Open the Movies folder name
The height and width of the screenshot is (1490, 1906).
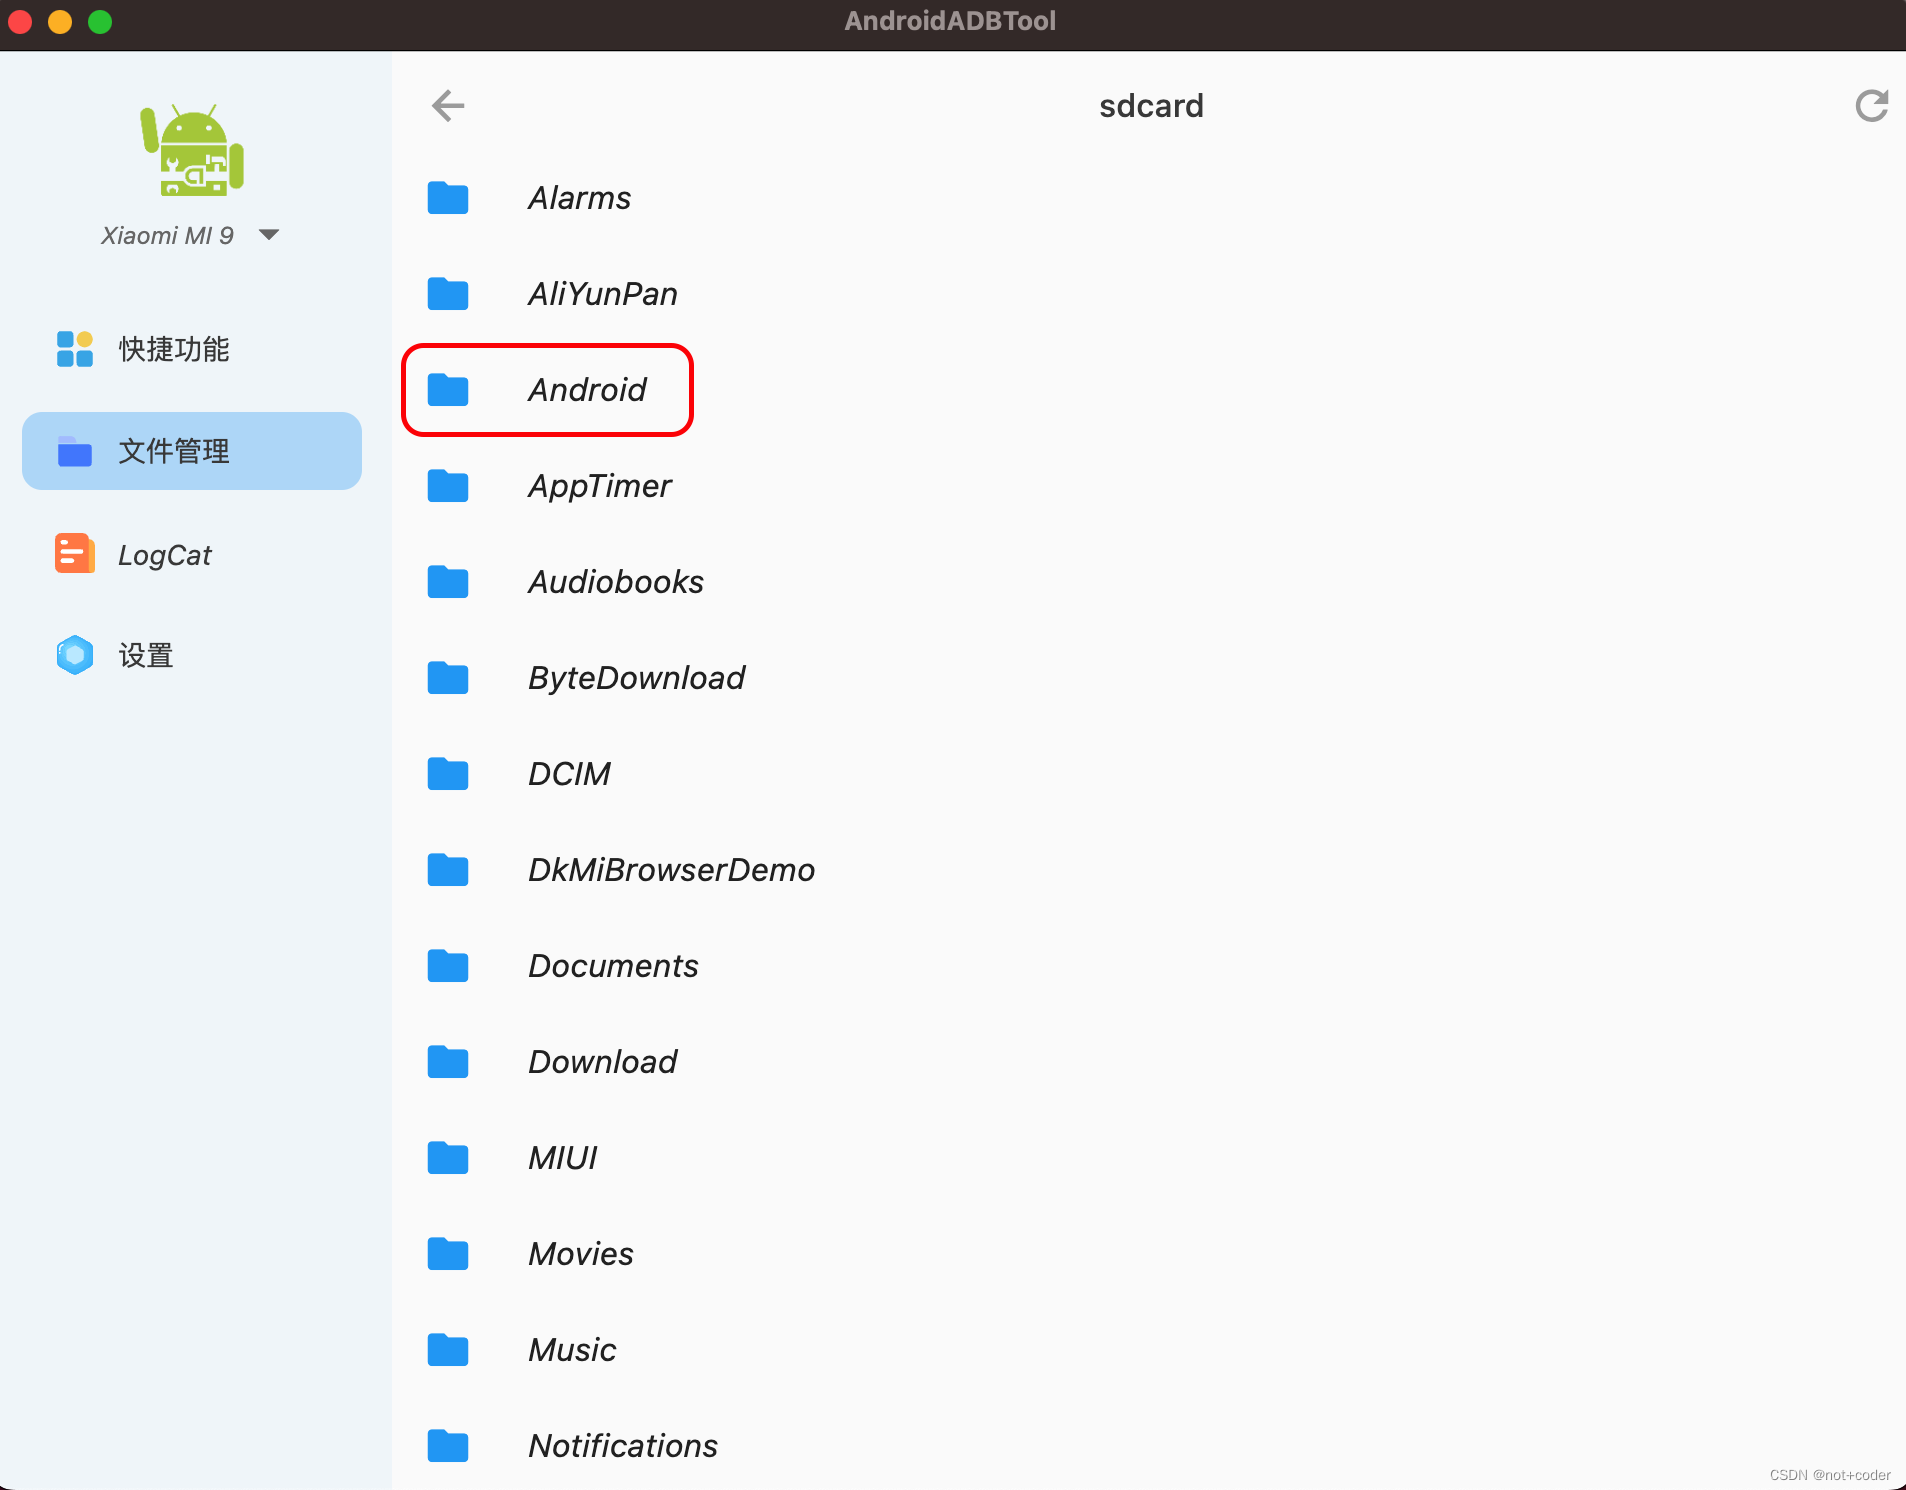[x=581, y=1254]
